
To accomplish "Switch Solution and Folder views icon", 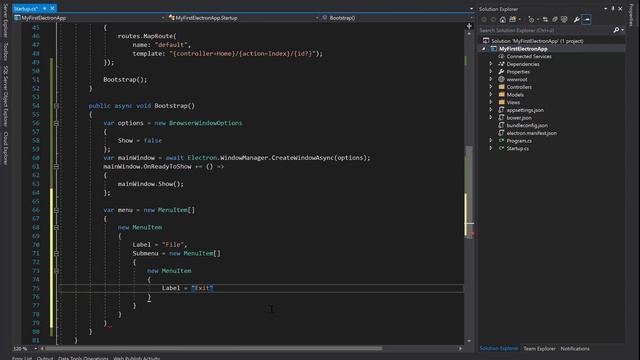I will [x=513, y=20].
